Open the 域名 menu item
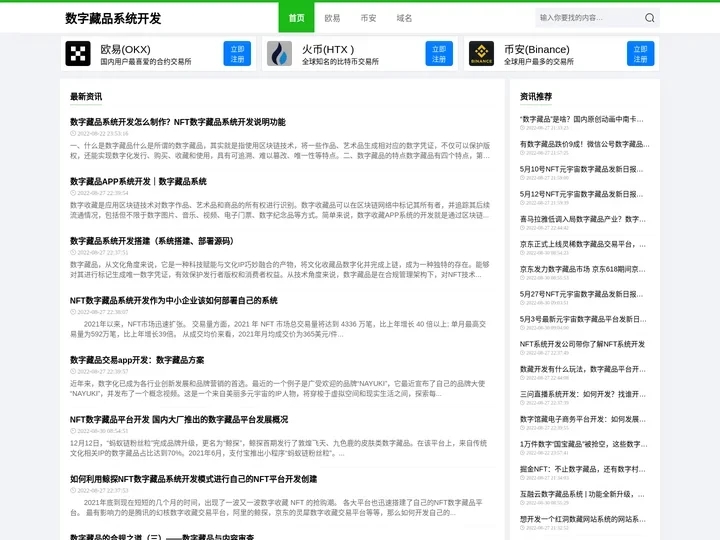 (404, 18)
